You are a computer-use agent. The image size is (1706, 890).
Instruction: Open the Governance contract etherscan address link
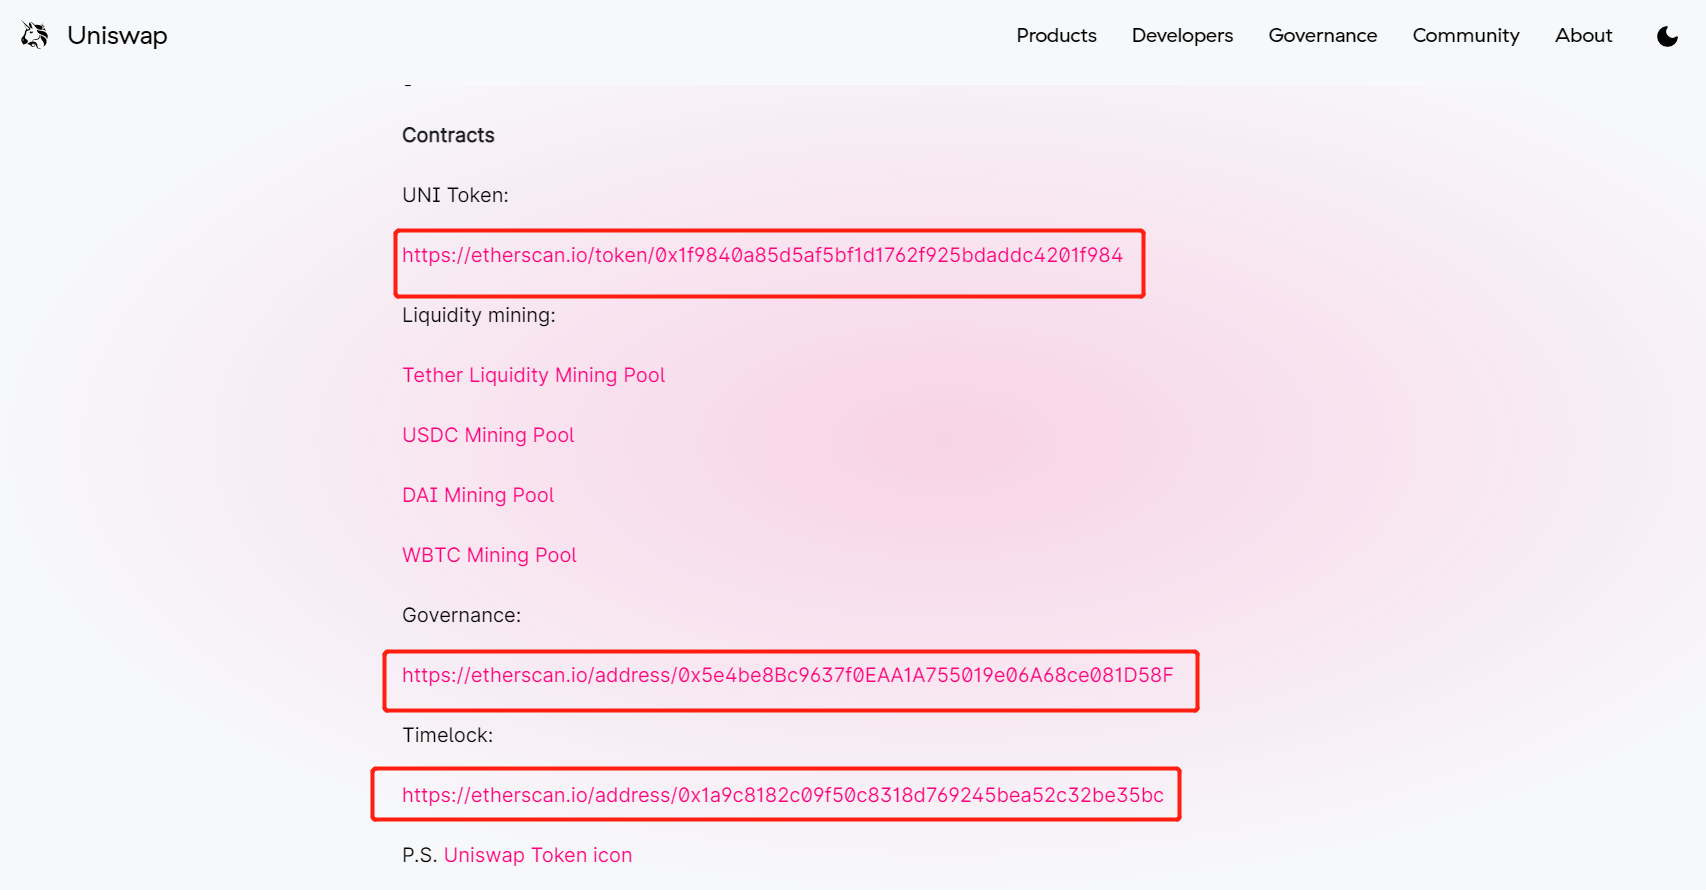(787, 675)
